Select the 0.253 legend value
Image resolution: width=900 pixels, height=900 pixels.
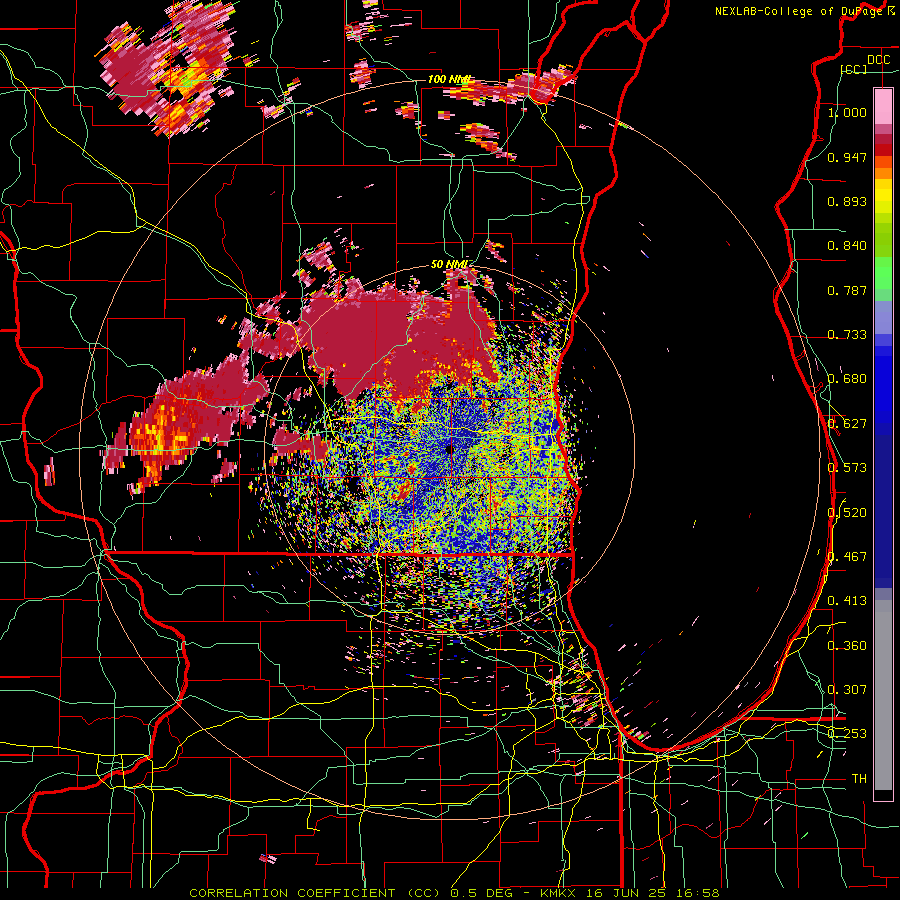(847, 734)
